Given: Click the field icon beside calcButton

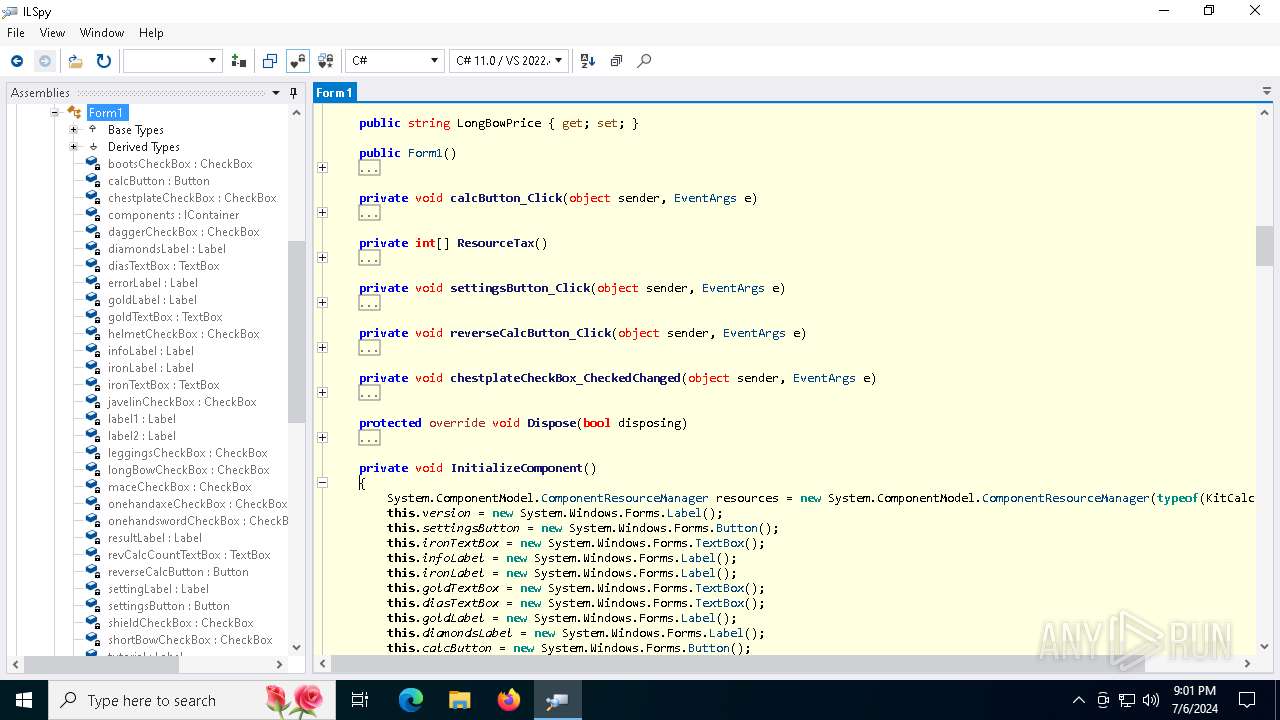Looking at the screenshot, I should pyautogui.click(x=93, y=181).
